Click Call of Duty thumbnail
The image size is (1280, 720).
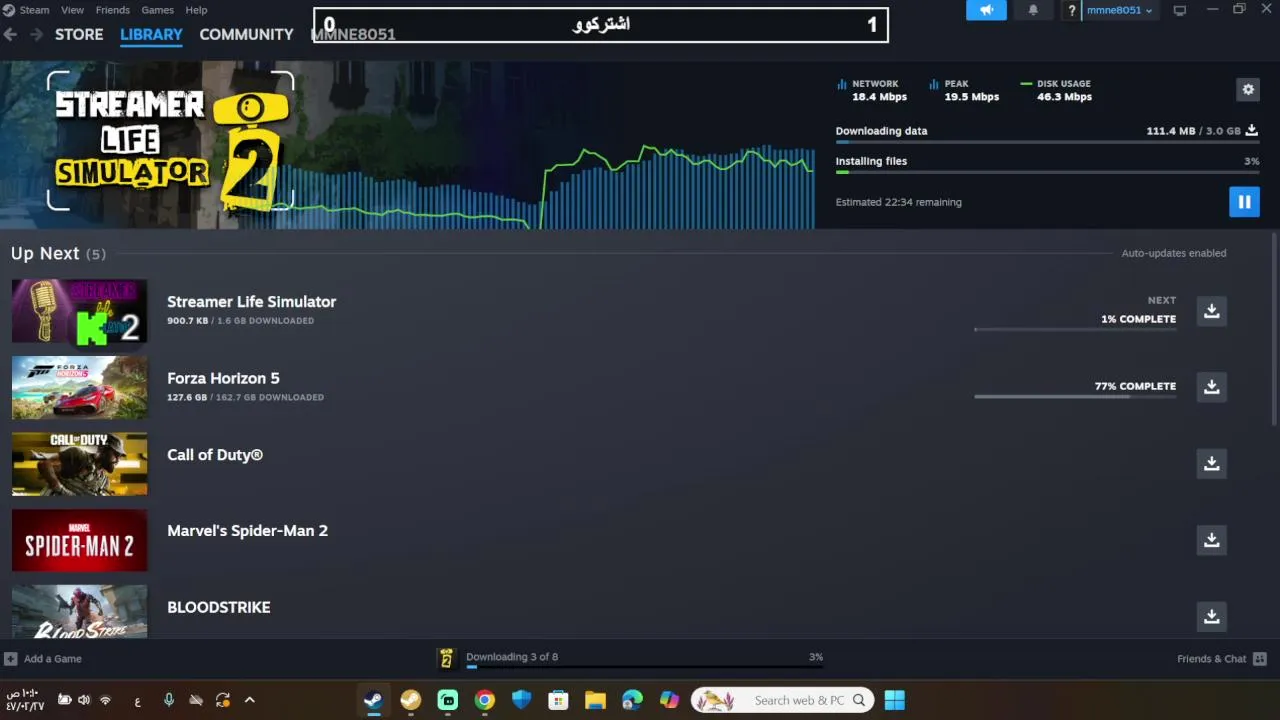79,464
